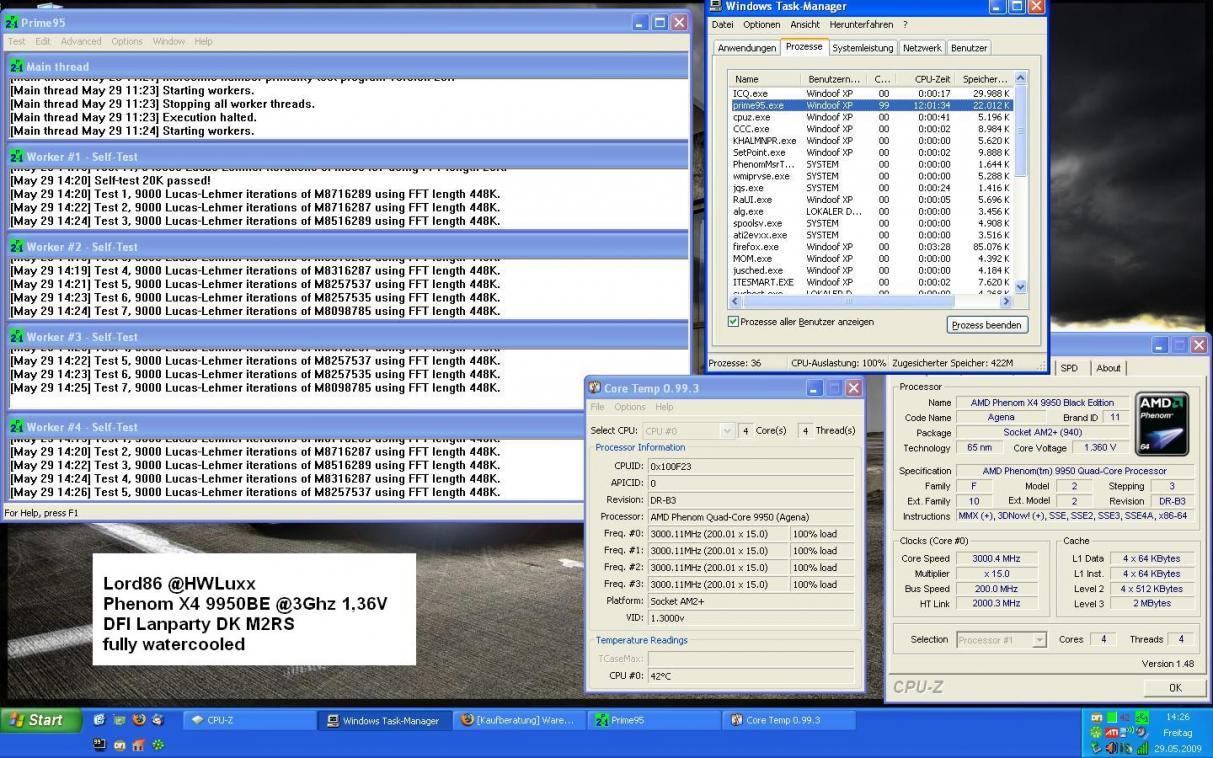Switch to the Netzwerk tab
This screenshot has width=1213, height=758.
(x=921, y=48)
